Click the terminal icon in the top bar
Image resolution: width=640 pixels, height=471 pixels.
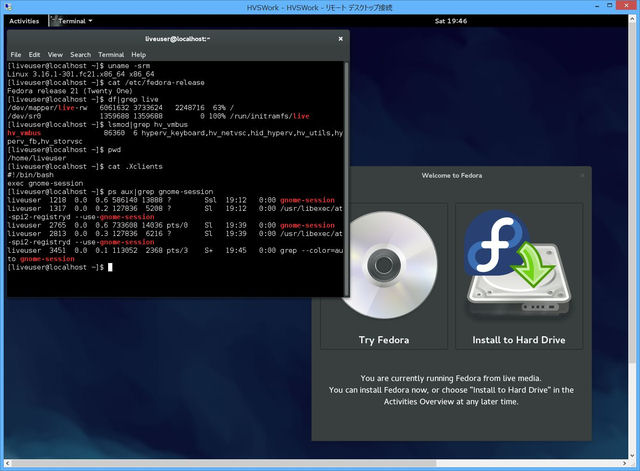point(53,21)
